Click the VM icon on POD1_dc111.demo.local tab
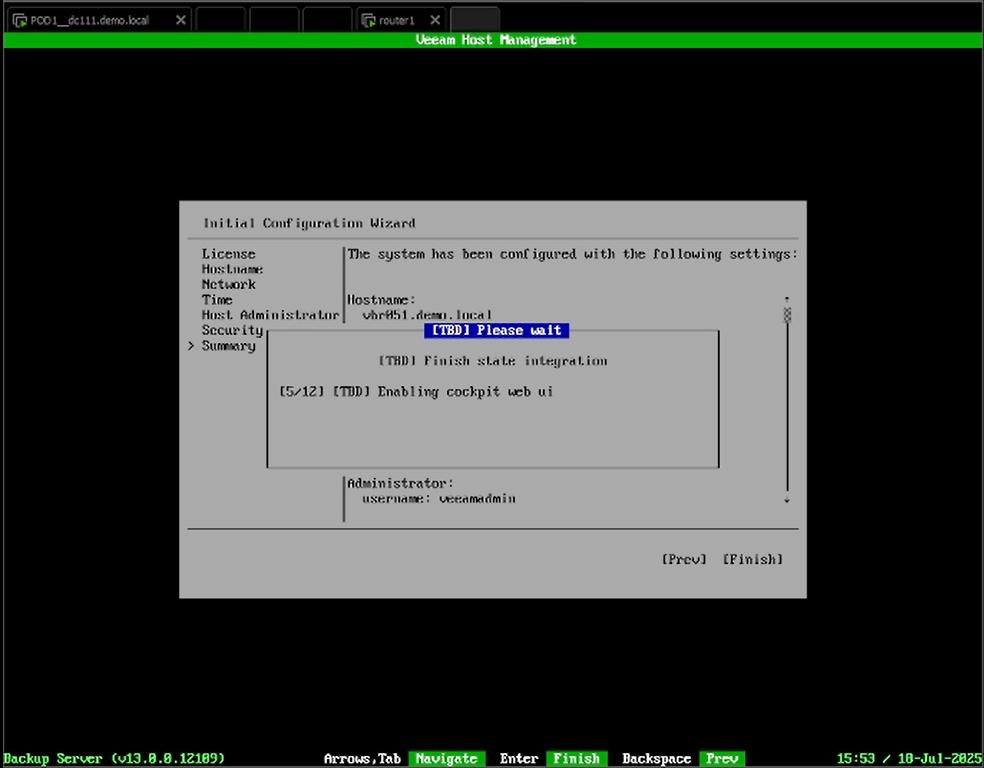Image resolution: width=984 pixels, height=768 pixels. click(20, 20)
